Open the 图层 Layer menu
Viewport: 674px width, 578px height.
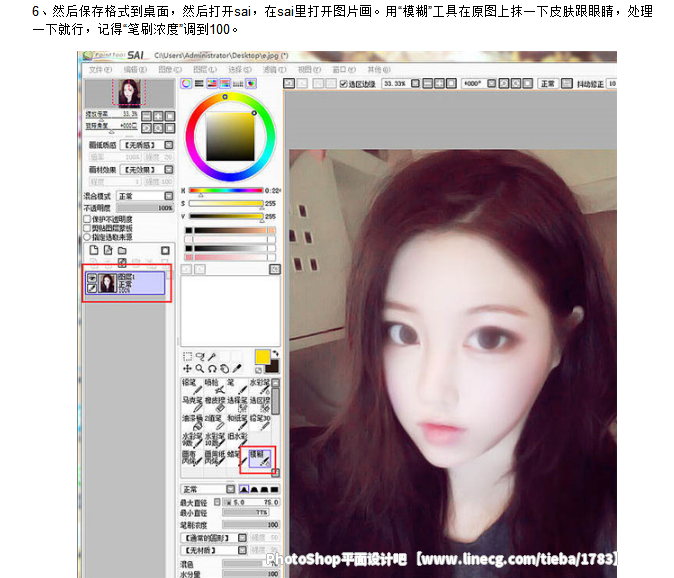[205, 69]
